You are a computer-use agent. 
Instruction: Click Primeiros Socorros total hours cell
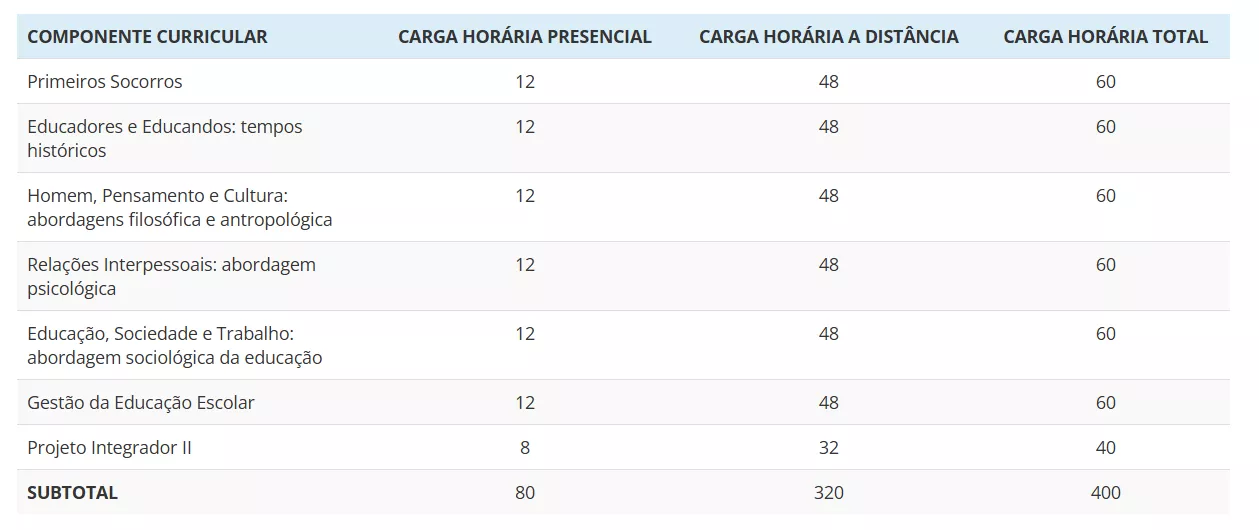1105,82
